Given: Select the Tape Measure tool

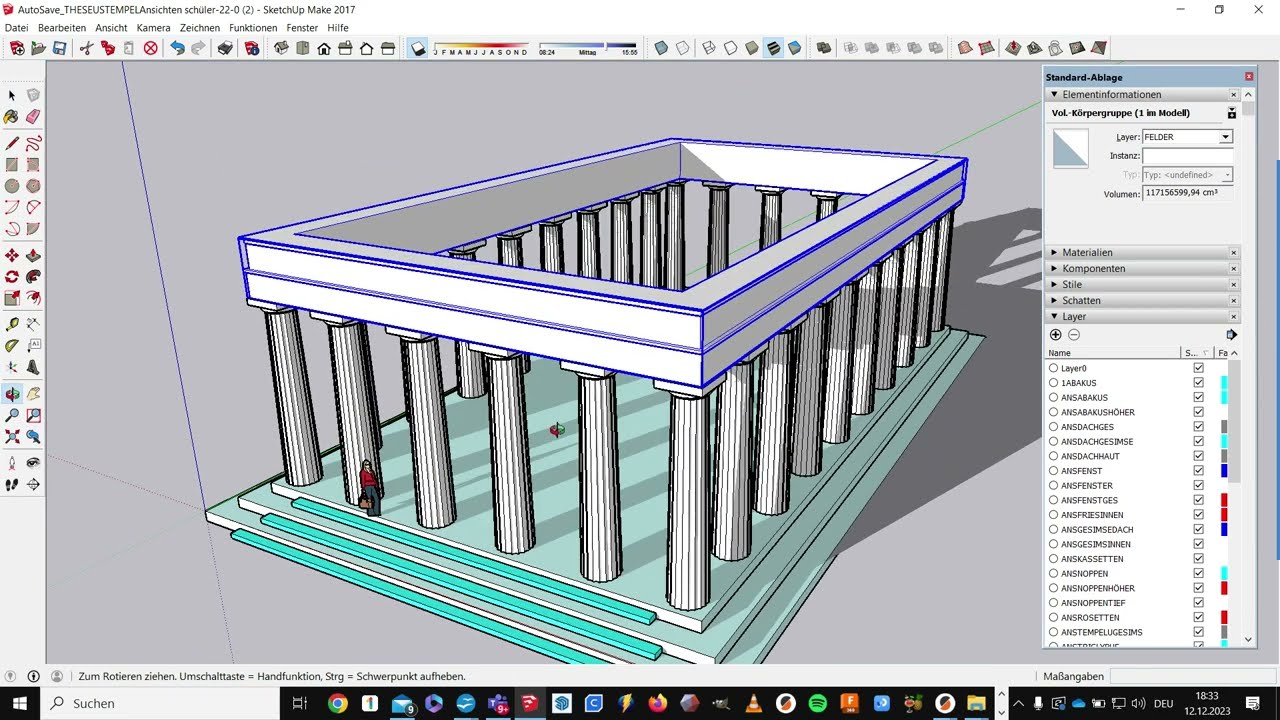Looking at the screenshot, I should (12, 324).
